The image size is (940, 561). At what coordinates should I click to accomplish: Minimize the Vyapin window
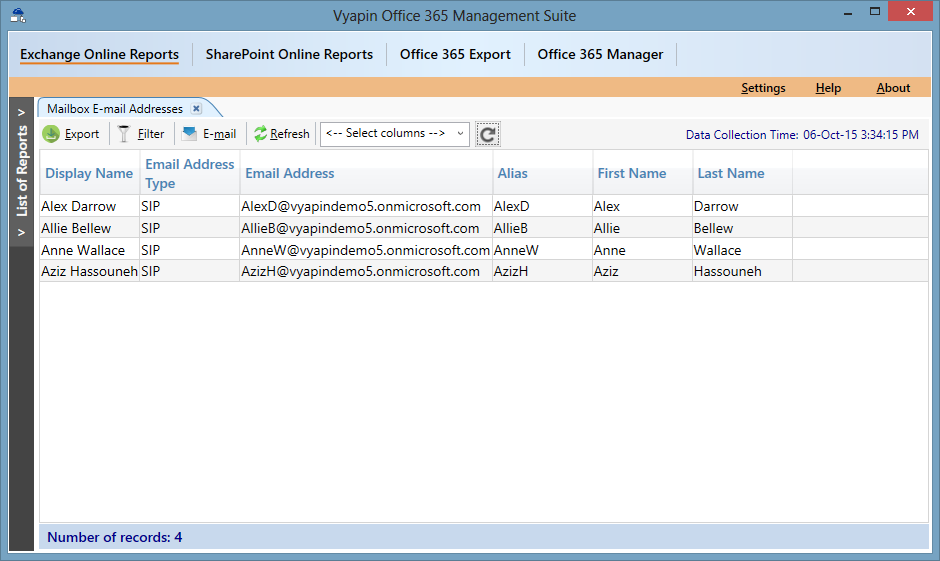coord(848,13)
